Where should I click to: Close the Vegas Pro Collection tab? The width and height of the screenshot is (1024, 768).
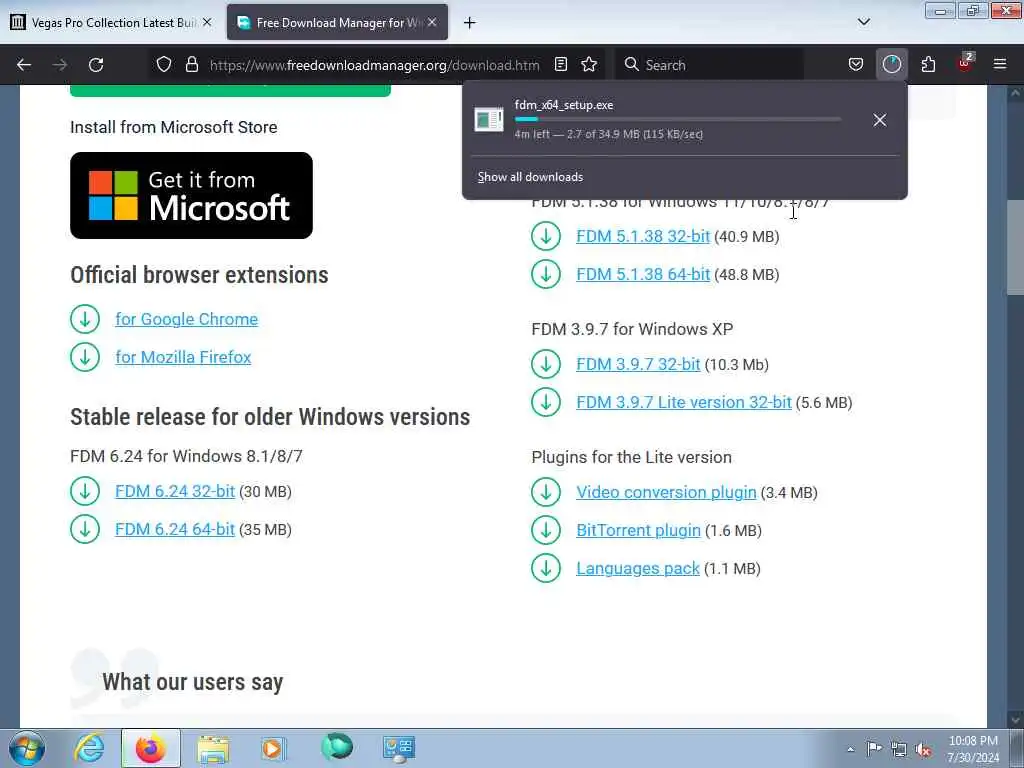[x=207, y=22]
